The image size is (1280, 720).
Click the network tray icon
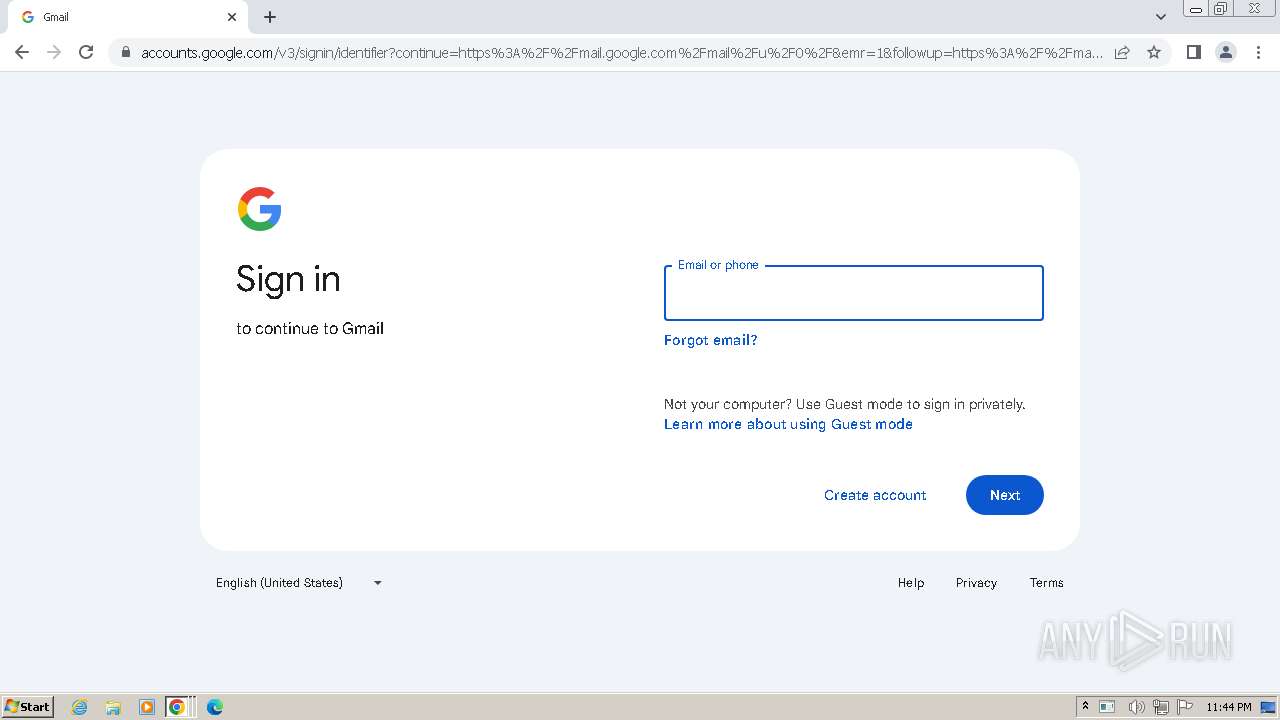1161,707
